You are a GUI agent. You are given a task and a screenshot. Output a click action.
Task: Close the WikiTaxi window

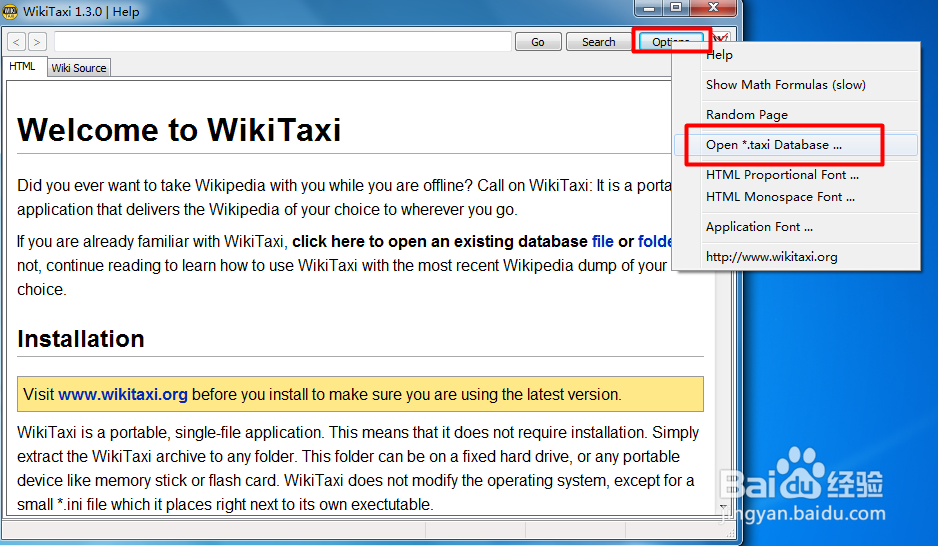click(713, 8)
